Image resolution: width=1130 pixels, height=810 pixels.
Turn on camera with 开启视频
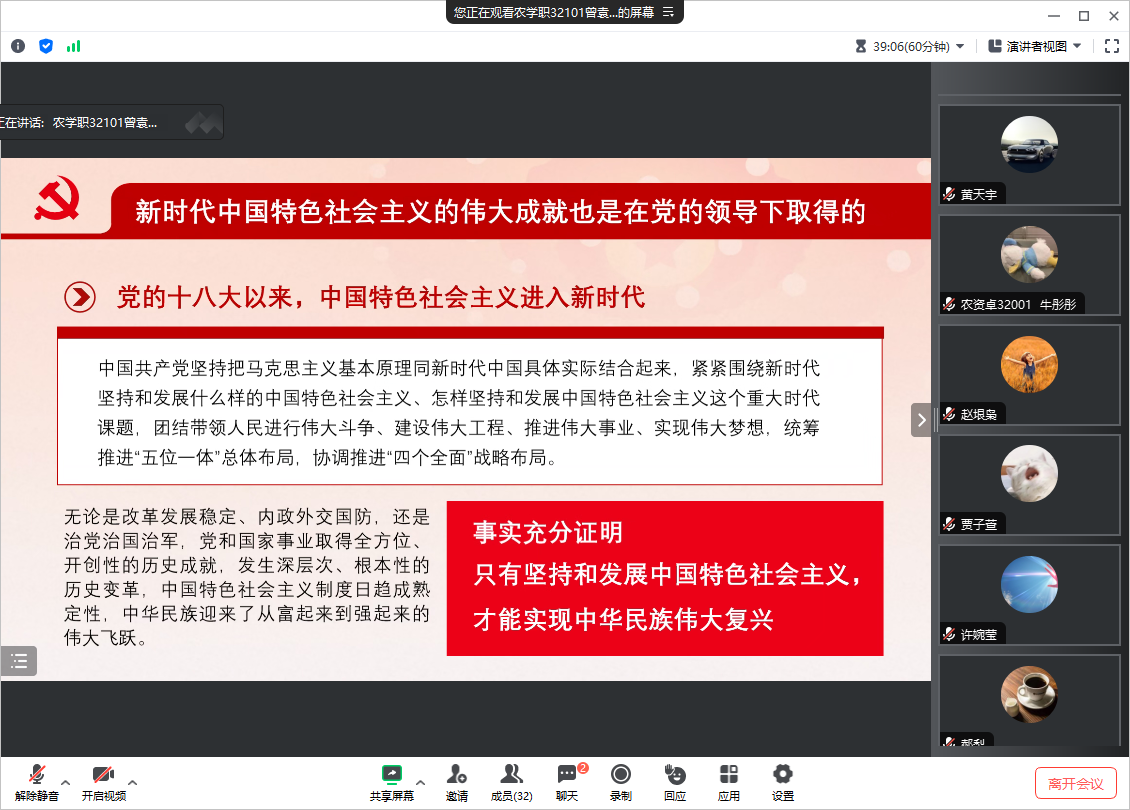coord(103,782)
